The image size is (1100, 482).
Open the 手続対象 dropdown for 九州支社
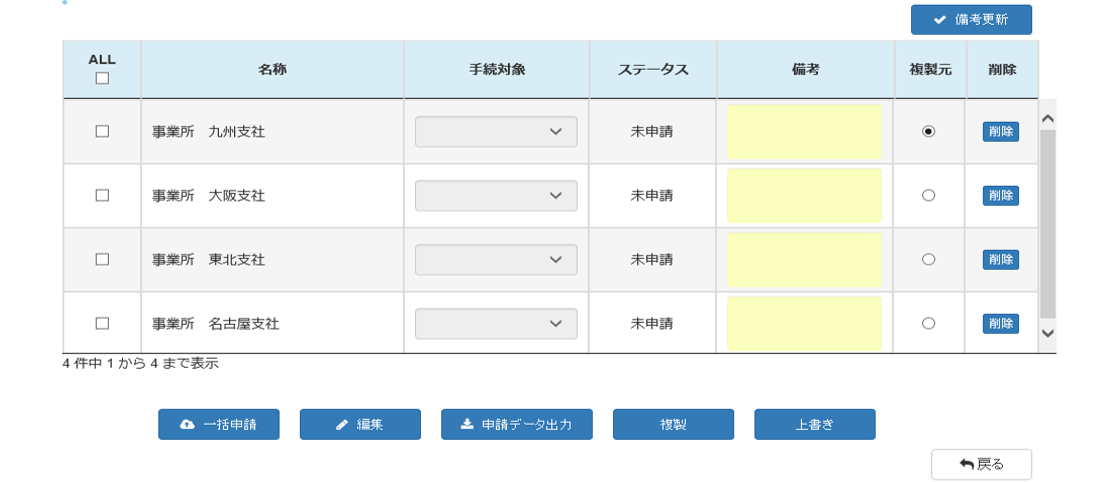(496, 132)
